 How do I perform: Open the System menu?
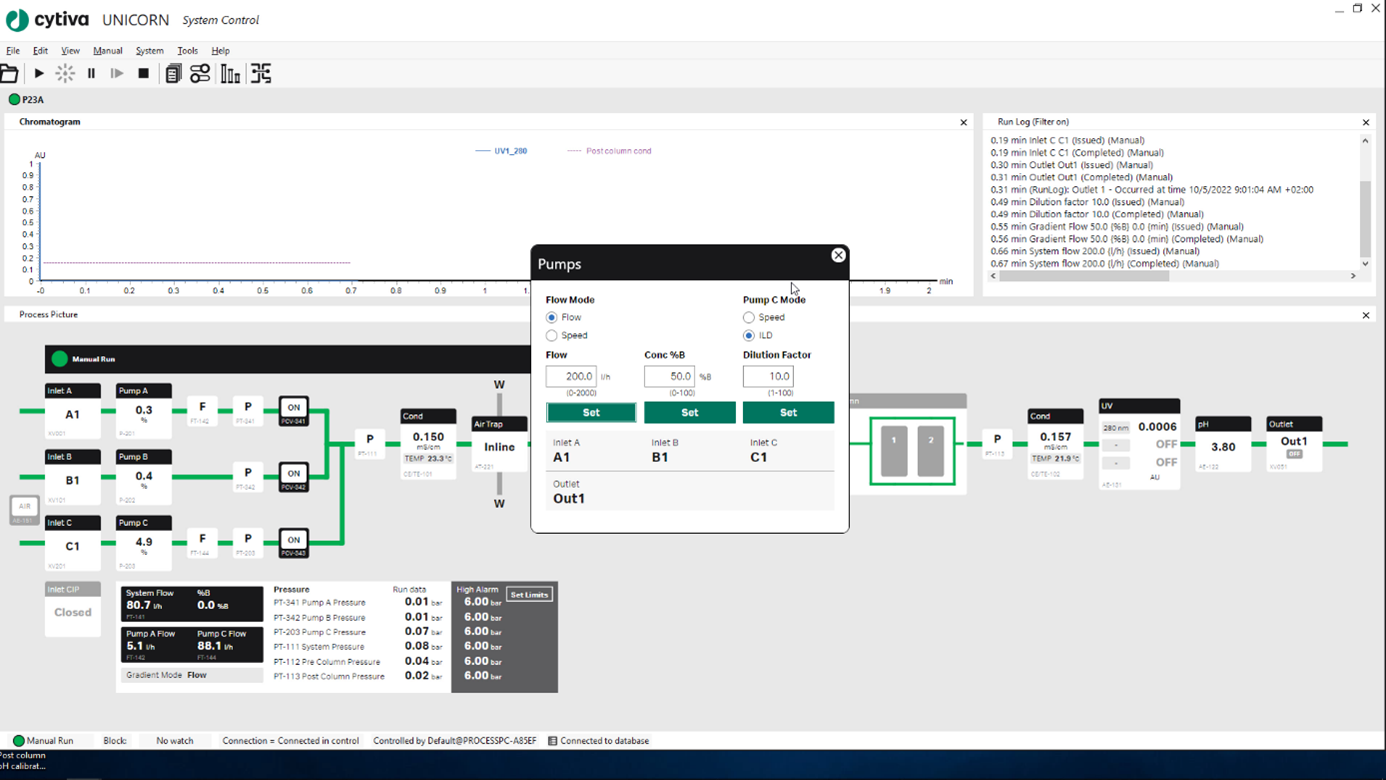(149, 51)
